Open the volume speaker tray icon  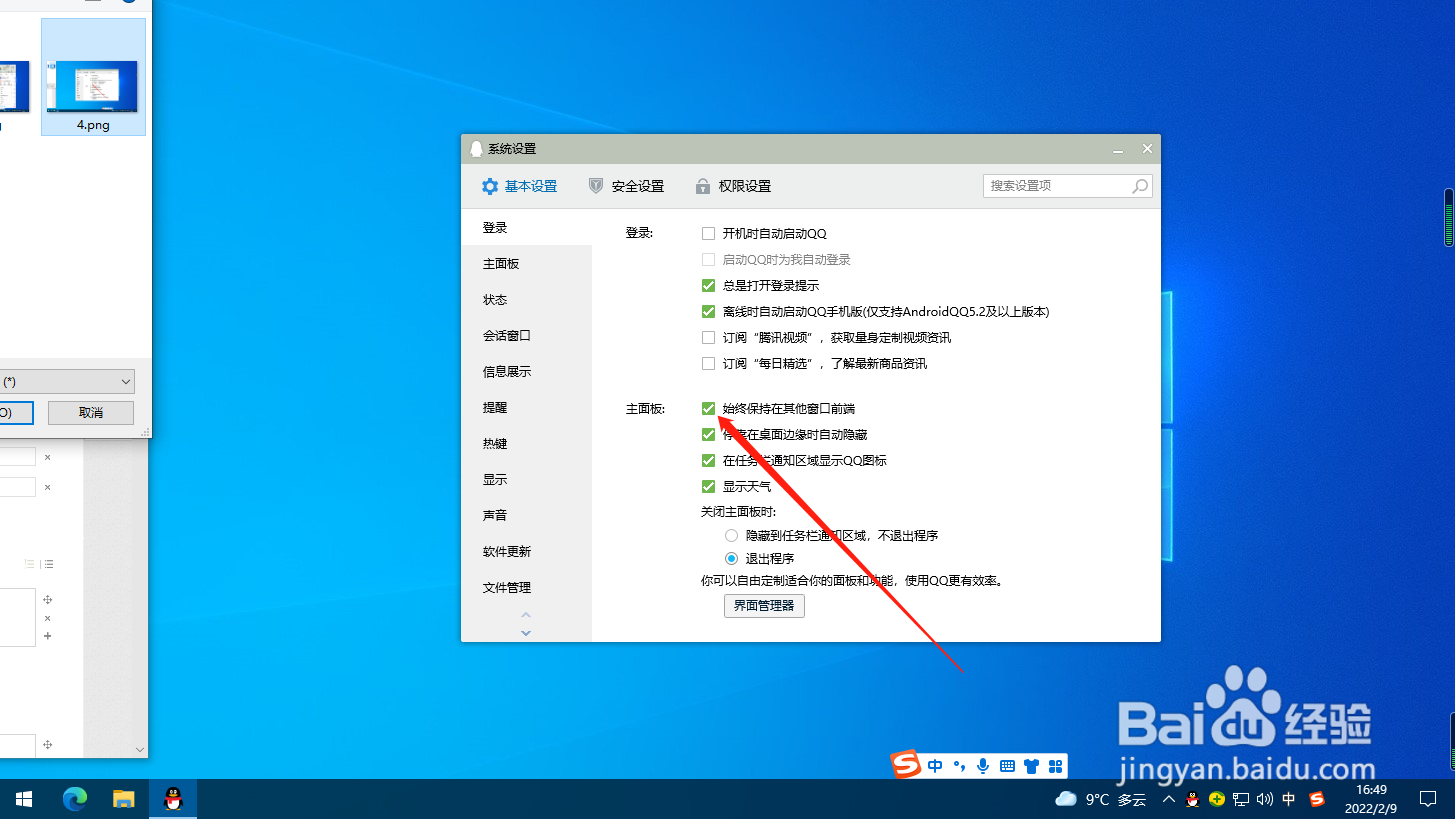point(1265,799)
